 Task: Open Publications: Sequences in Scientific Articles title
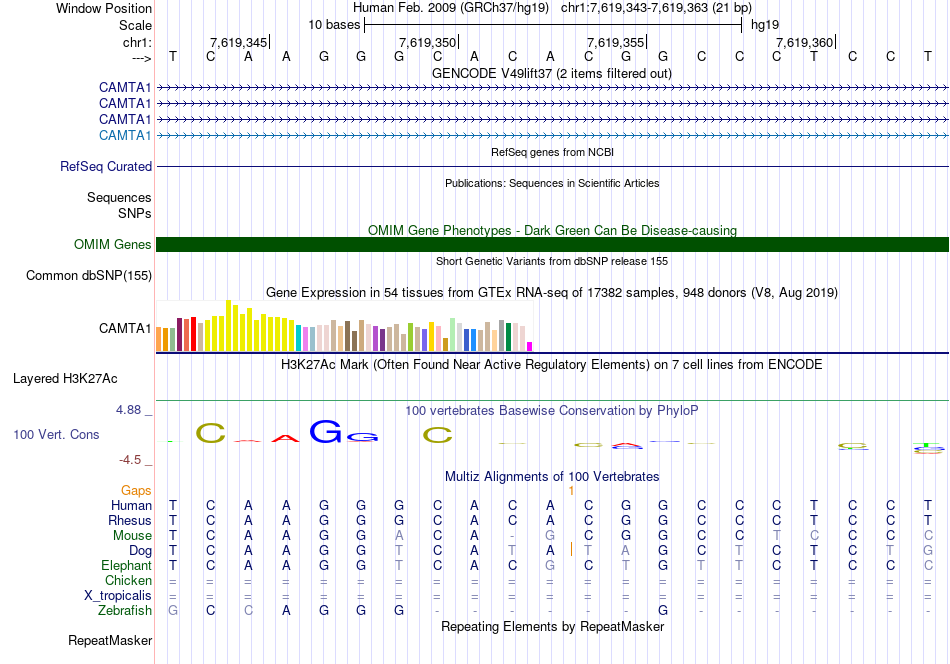pos(552,183)
